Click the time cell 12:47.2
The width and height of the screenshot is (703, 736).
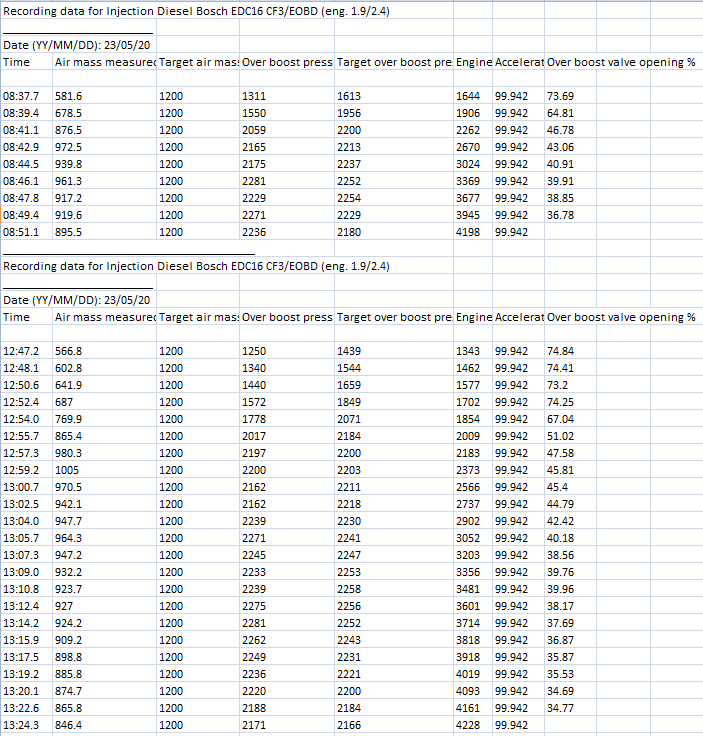click(x=21, y=351)
